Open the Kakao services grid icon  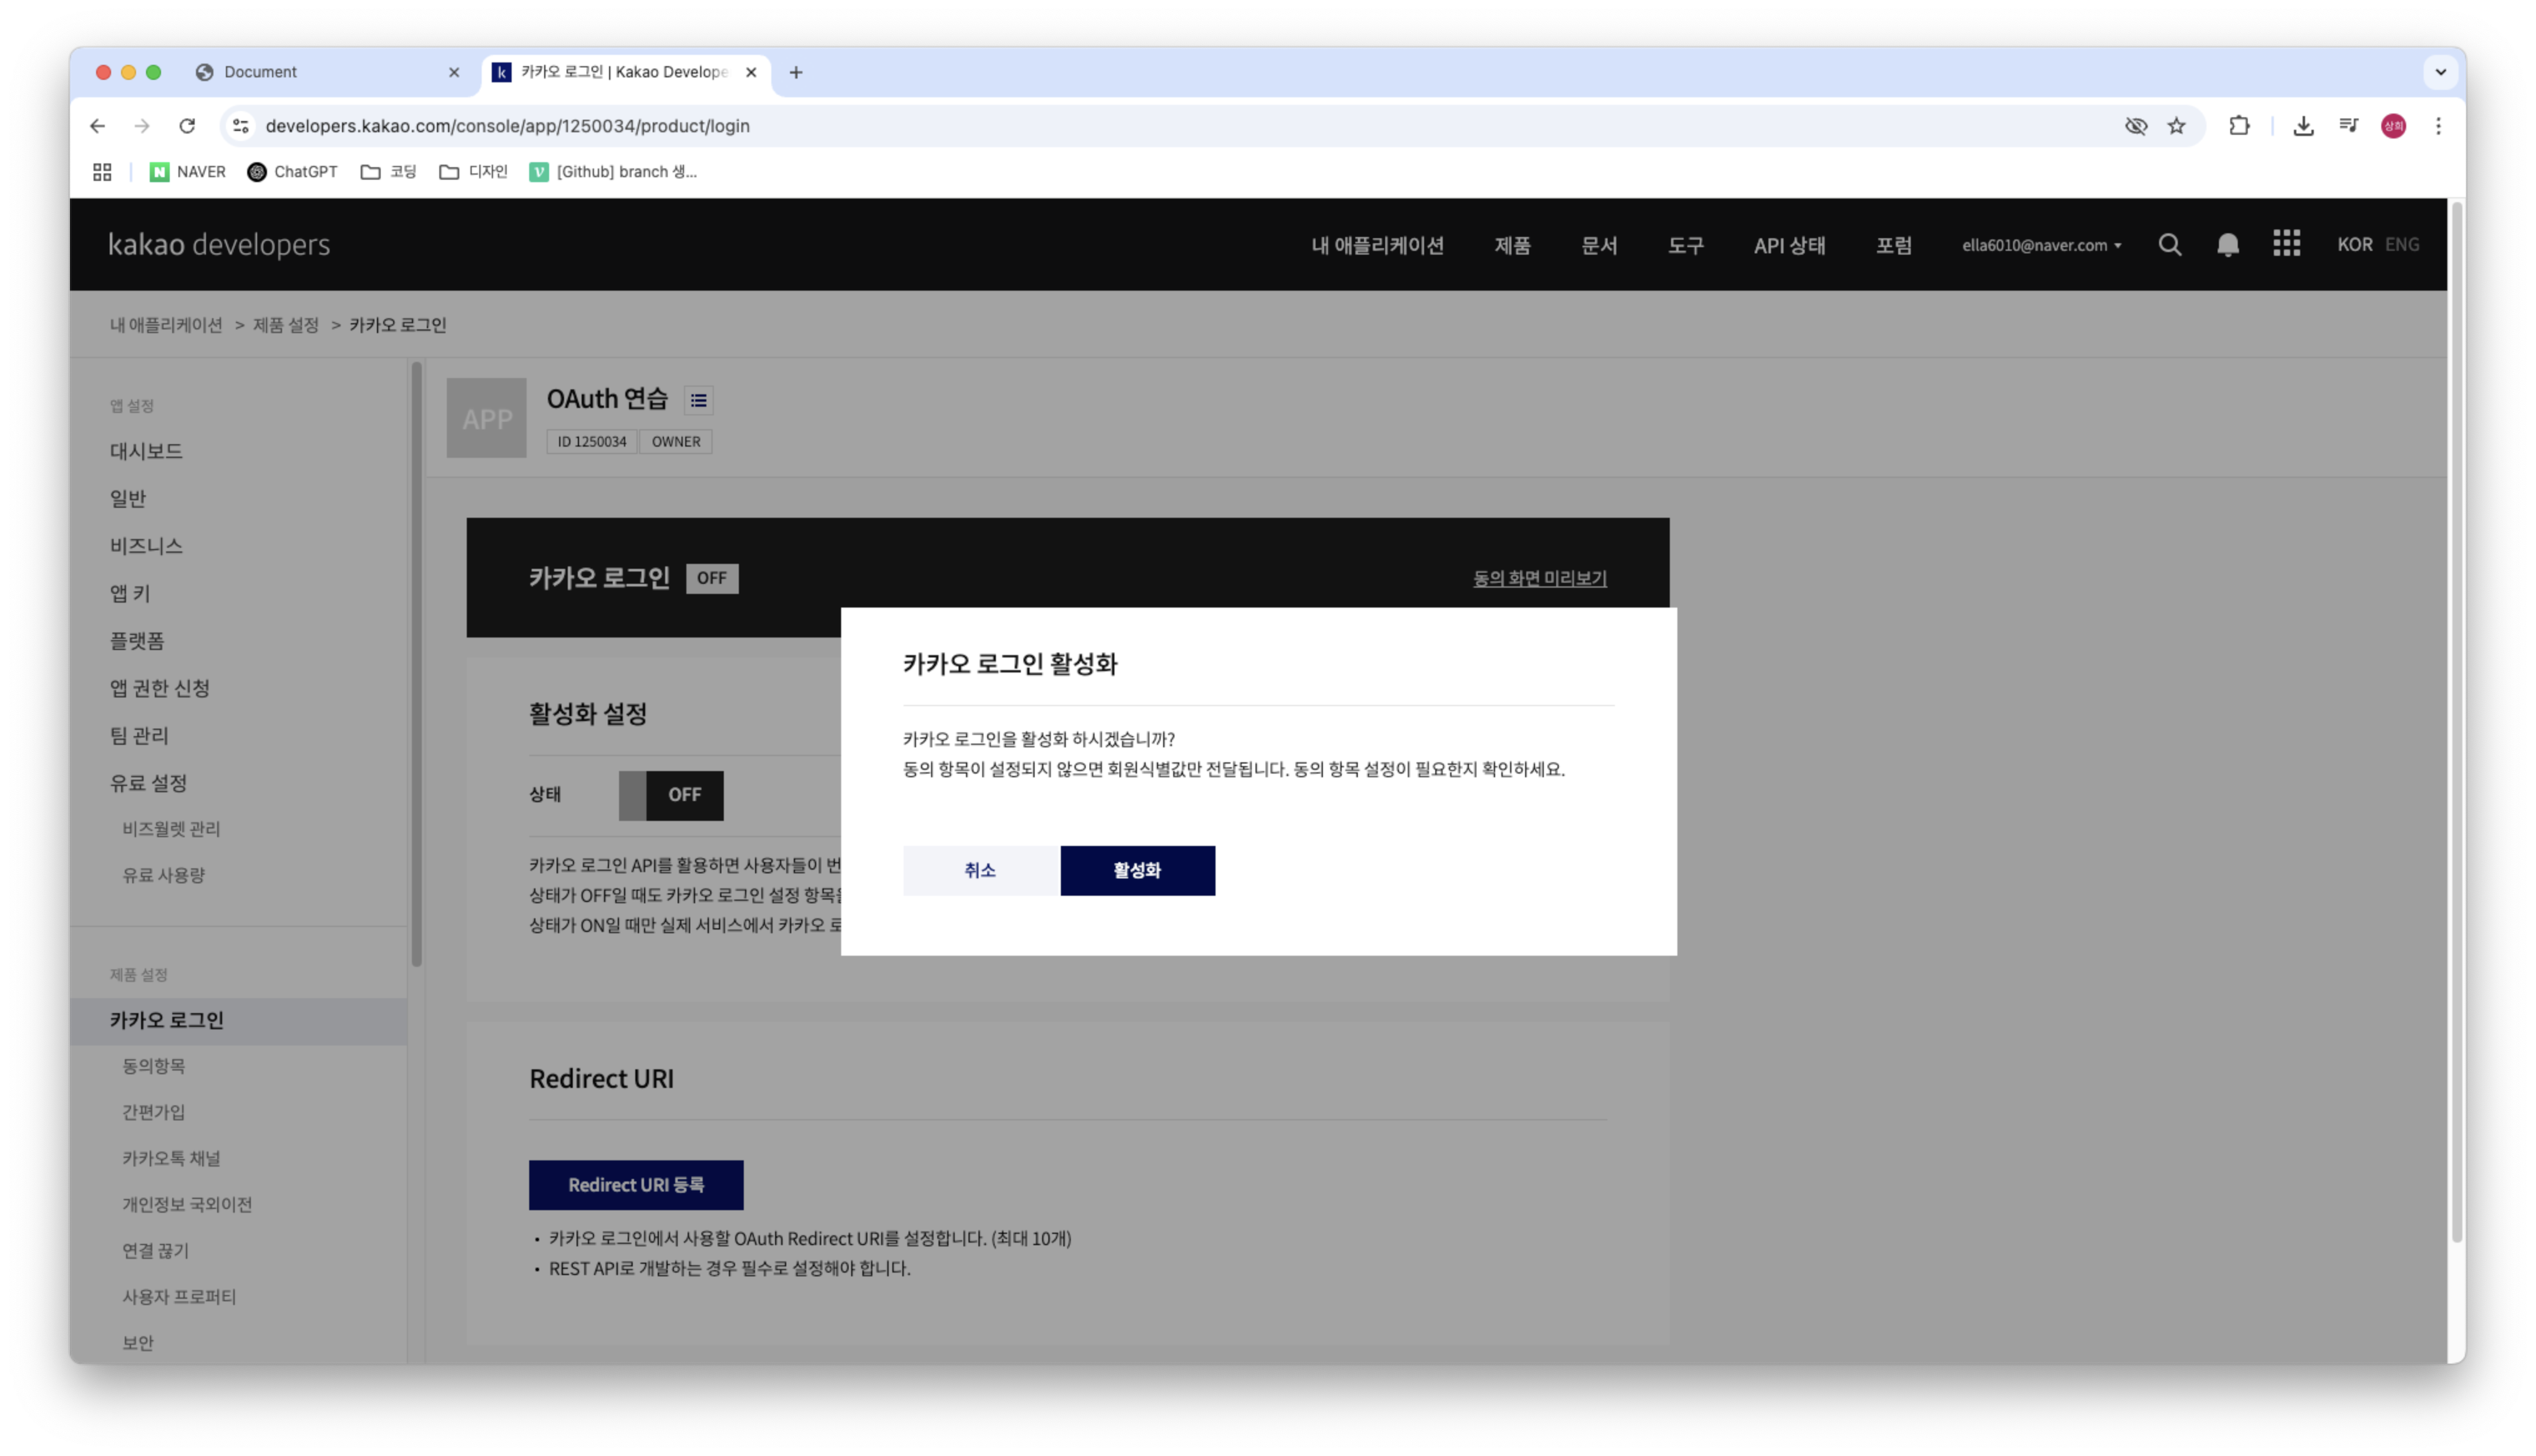[2286, 244]
